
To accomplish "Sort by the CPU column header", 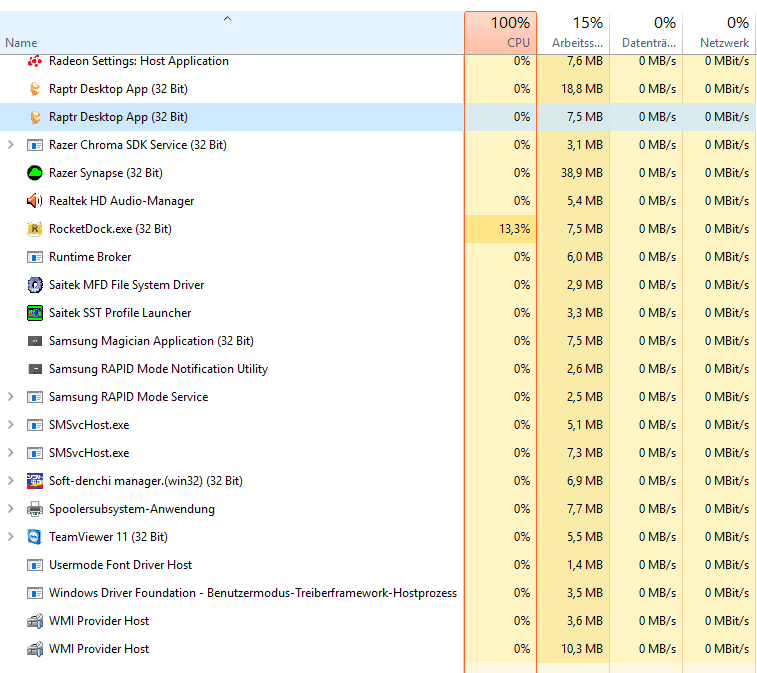I will pos(501,33).
